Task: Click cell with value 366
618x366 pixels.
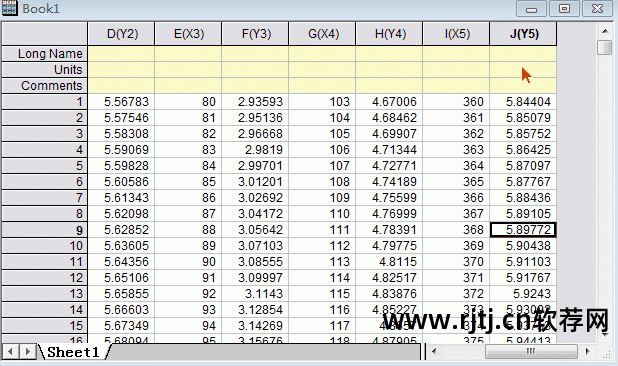Action: (456, 198)
